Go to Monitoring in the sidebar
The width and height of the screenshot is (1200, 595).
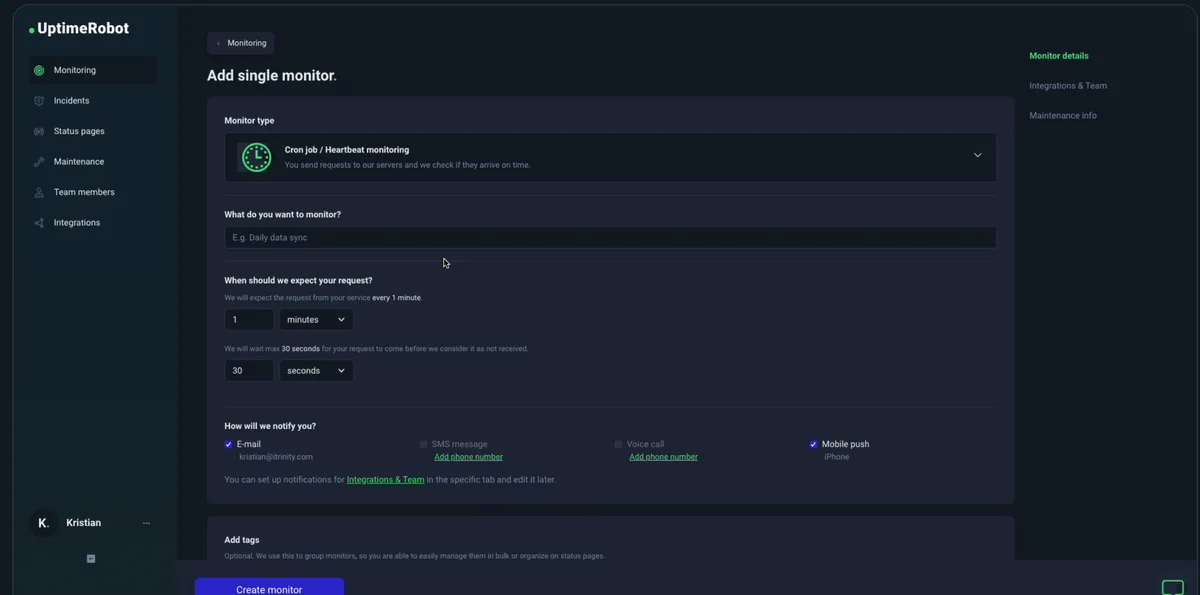(93, 70)
